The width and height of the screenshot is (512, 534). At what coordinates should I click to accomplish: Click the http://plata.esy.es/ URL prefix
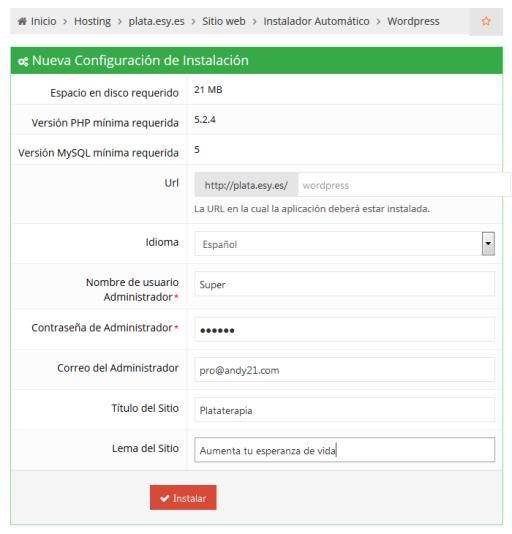point(246,185)
